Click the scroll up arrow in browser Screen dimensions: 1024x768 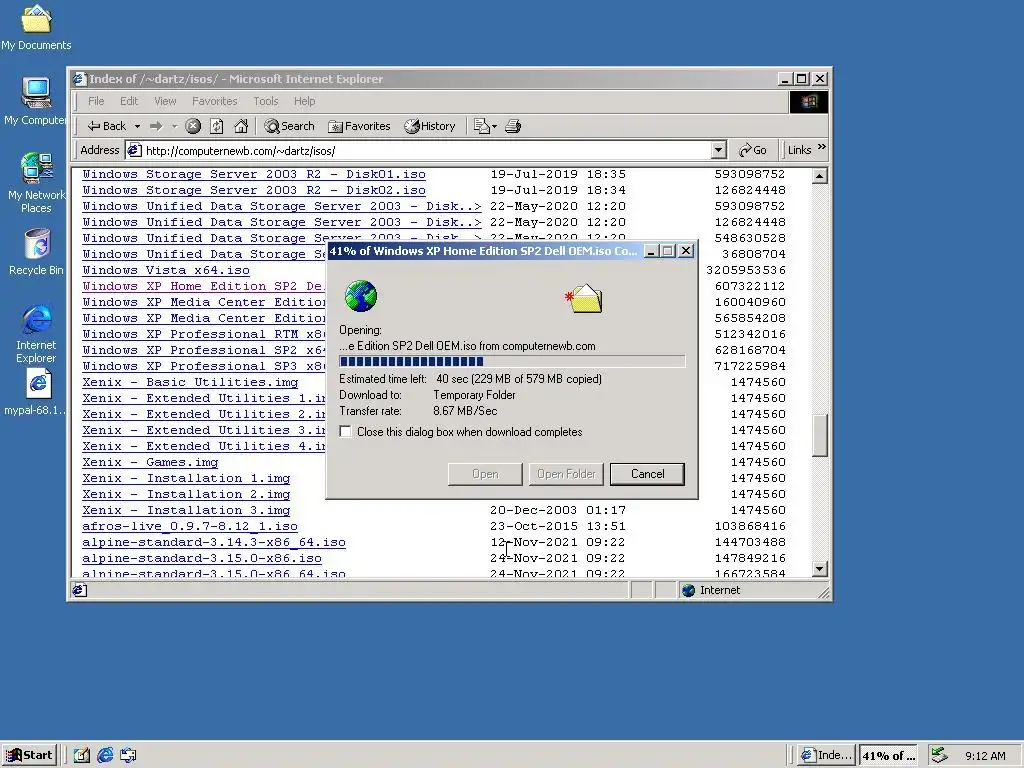(820, 176)
